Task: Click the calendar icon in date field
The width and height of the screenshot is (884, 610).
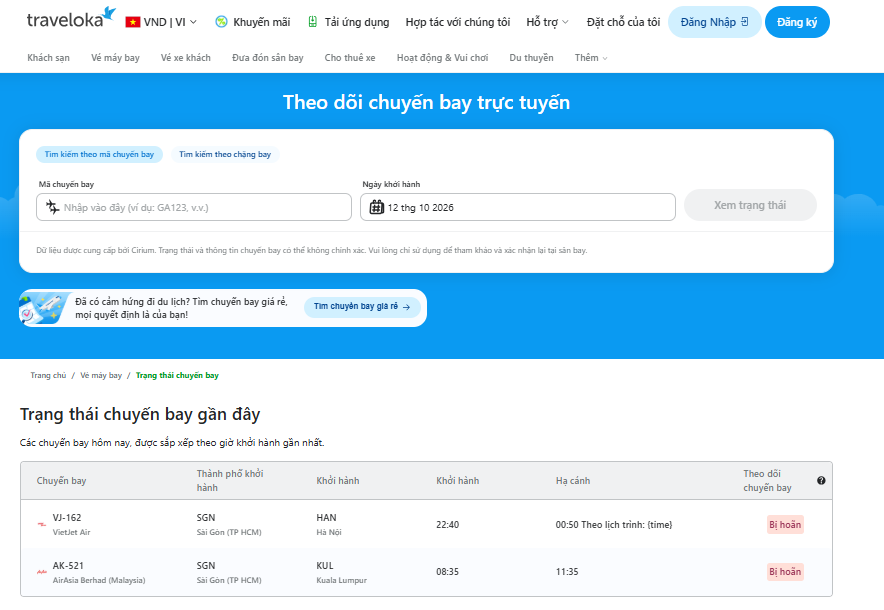Action: click(377, 207)
